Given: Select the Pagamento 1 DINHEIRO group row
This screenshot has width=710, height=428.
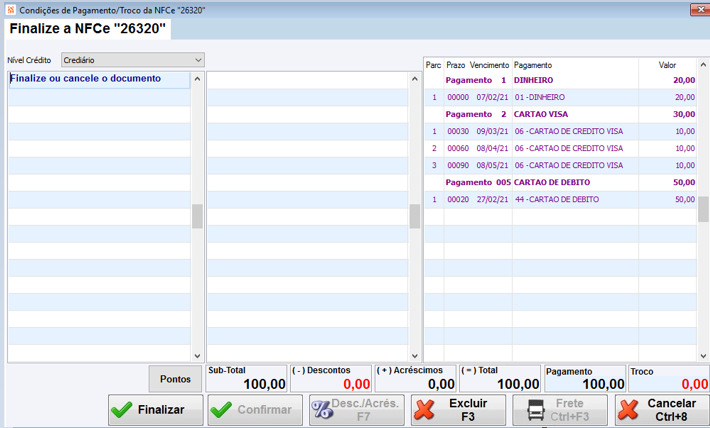Looking at the screenshot, I should tap(560, 80).
